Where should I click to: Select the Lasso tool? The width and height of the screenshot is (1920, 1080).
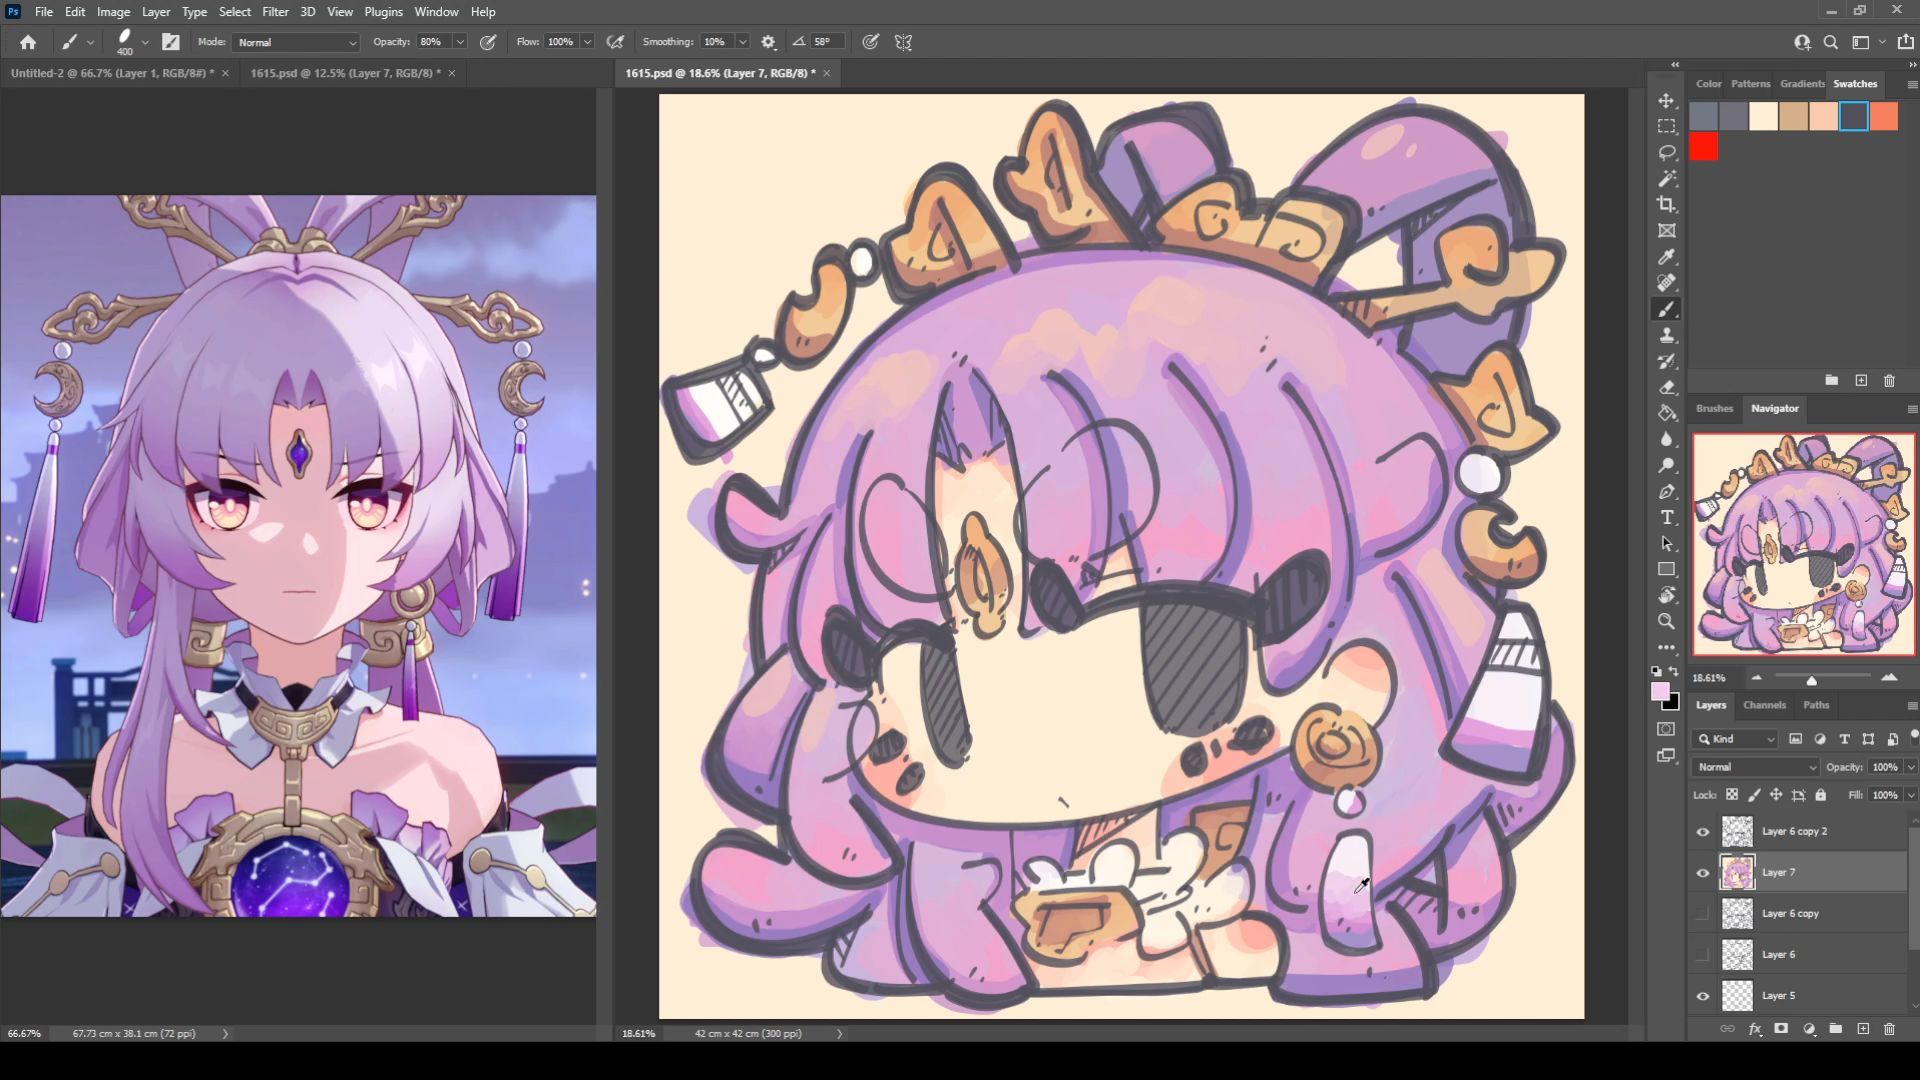tap(1667, 153)
